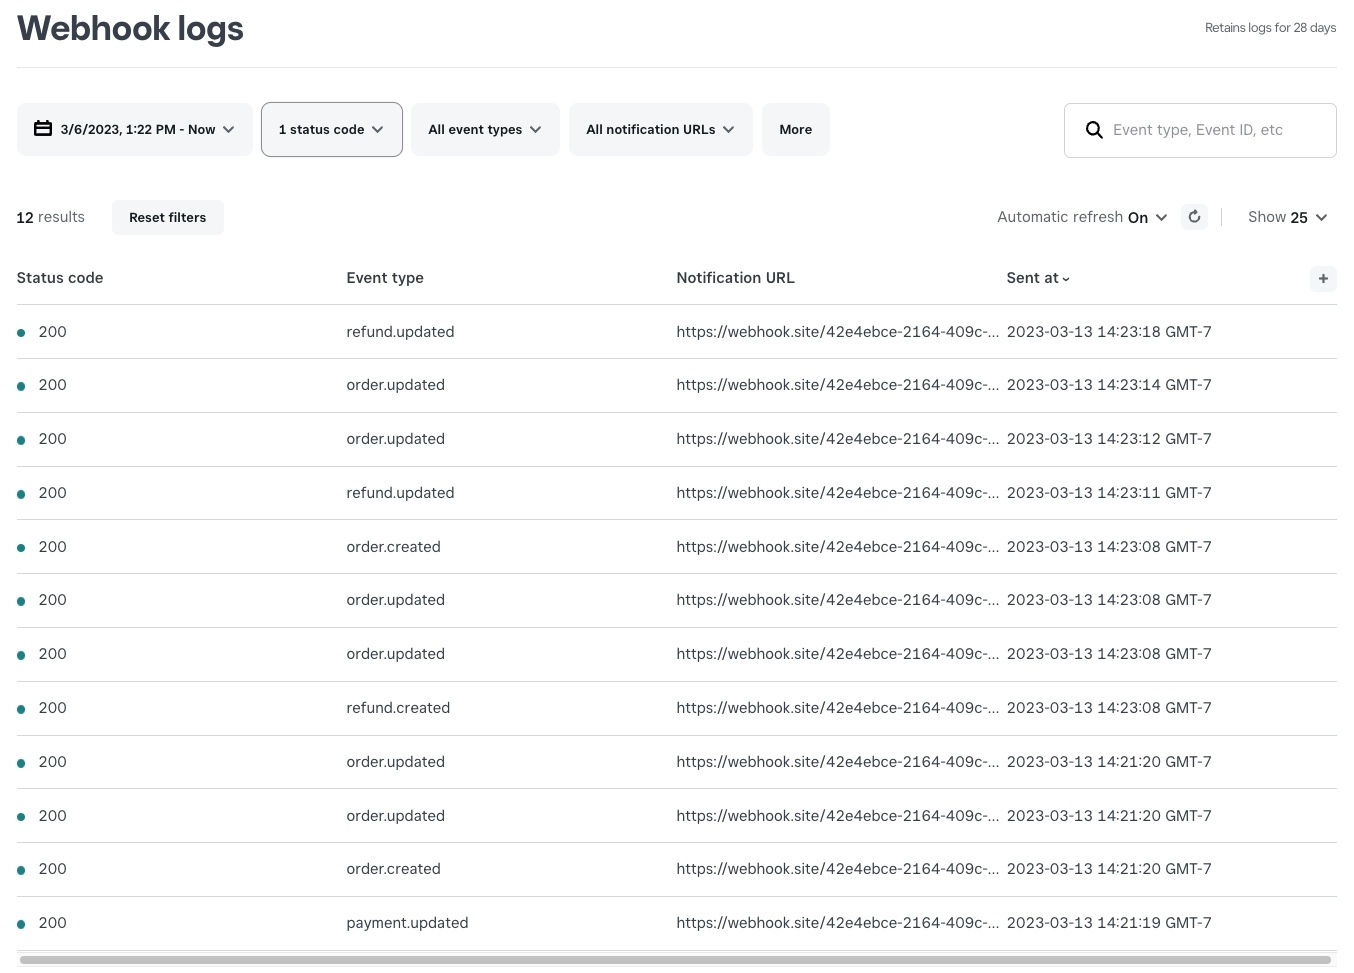Click the Status code column header
The width and height of the screenshot is (1354, 973).
pyautogui.click(x=60, y=278)
